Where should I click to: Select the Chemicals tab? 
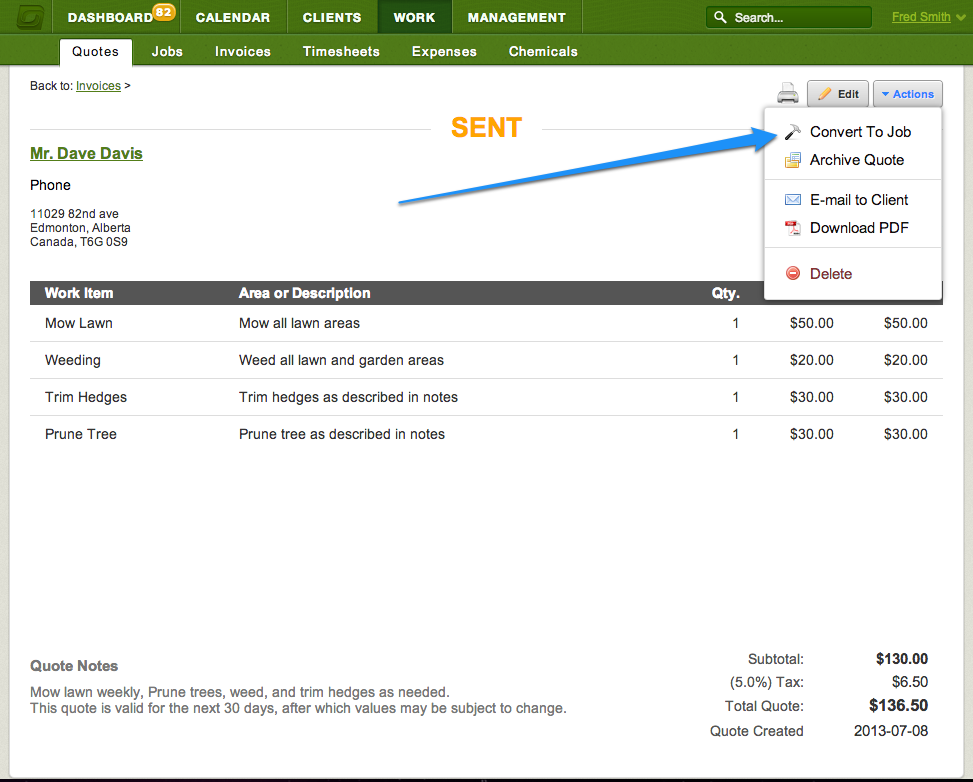click(543, 51)
